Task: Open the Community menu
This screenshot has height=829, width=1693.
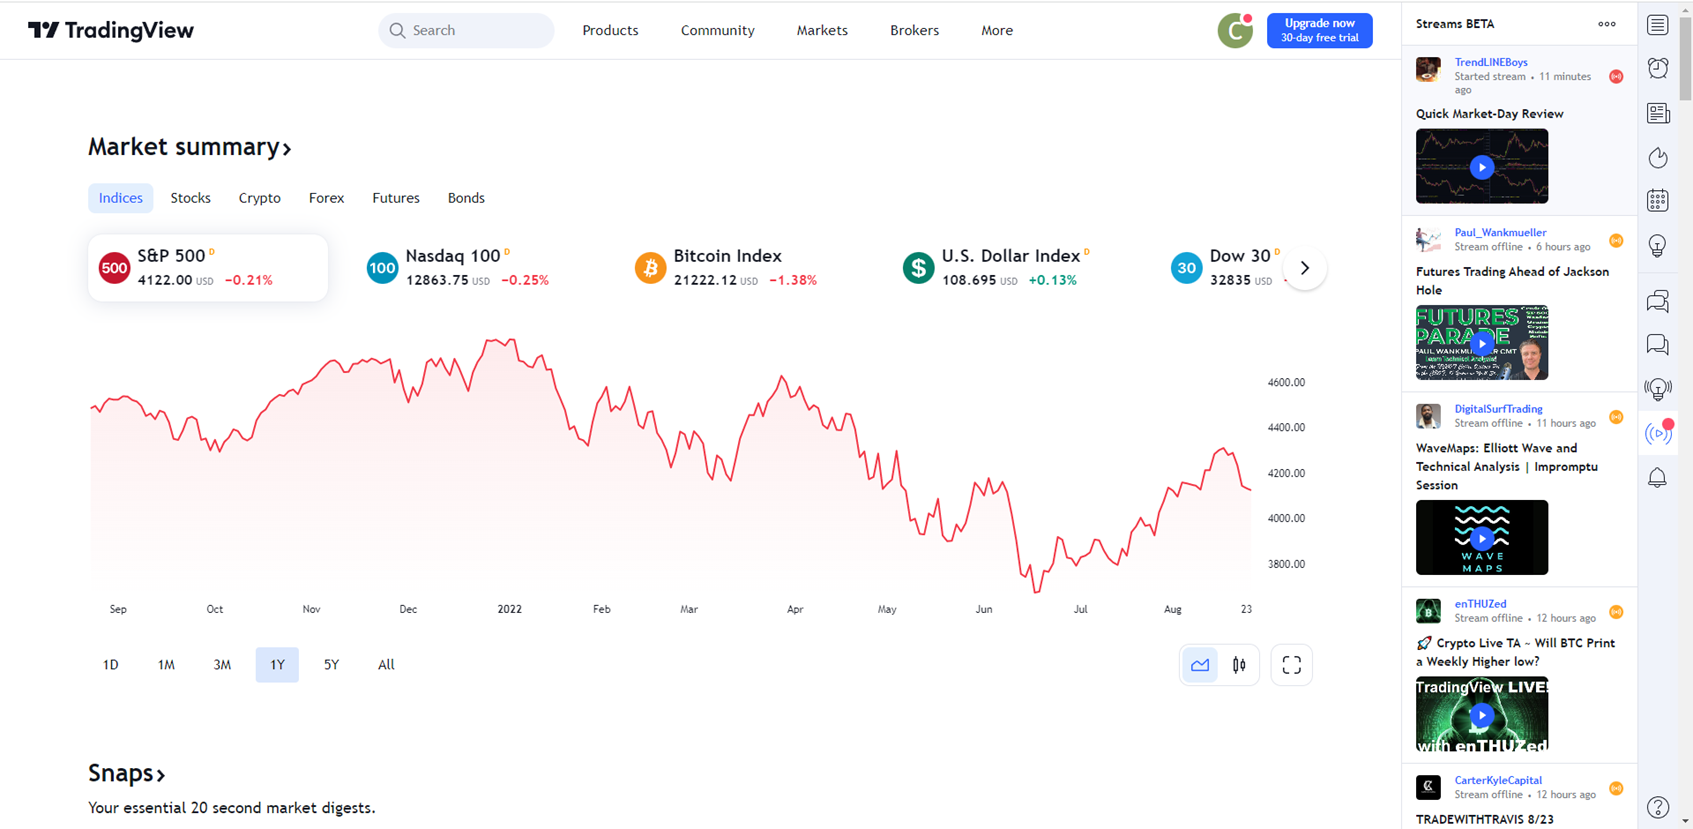Action: pyautogui.click(x=717, y=30)
